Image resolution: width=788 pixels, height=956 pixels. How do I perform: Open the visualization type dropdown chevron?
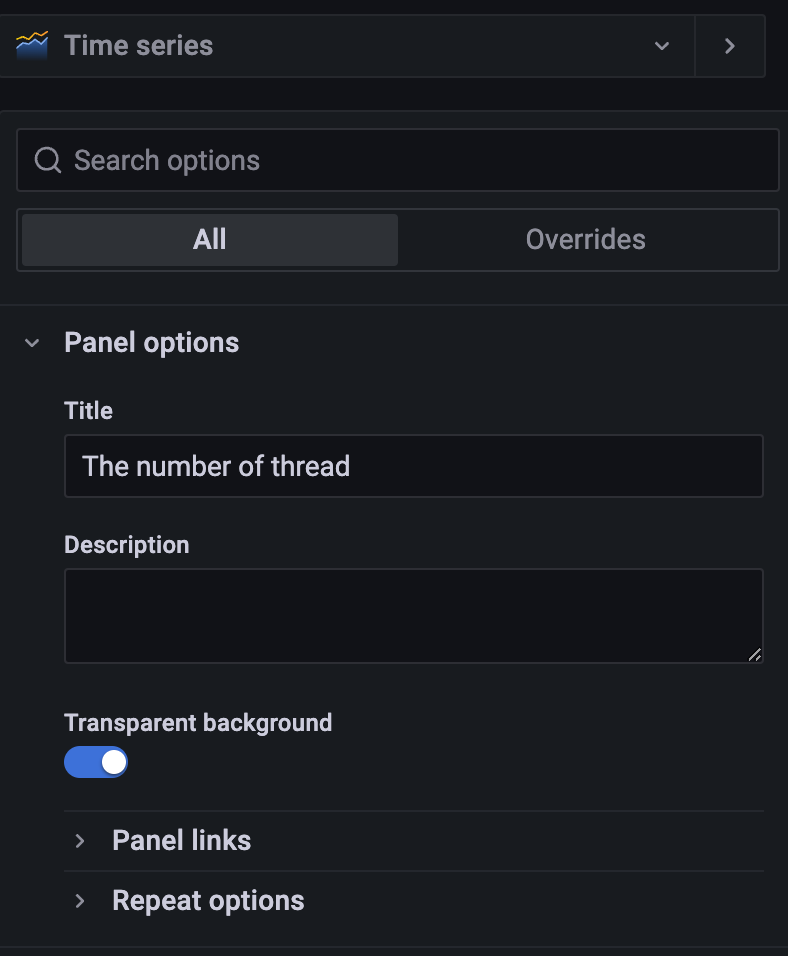point(662,46)
